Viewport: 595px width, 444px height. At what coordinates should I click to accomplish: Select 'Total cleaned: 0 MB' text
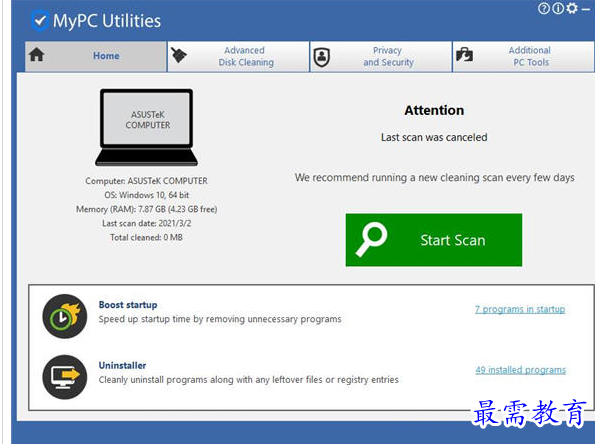tap(146, 238)
